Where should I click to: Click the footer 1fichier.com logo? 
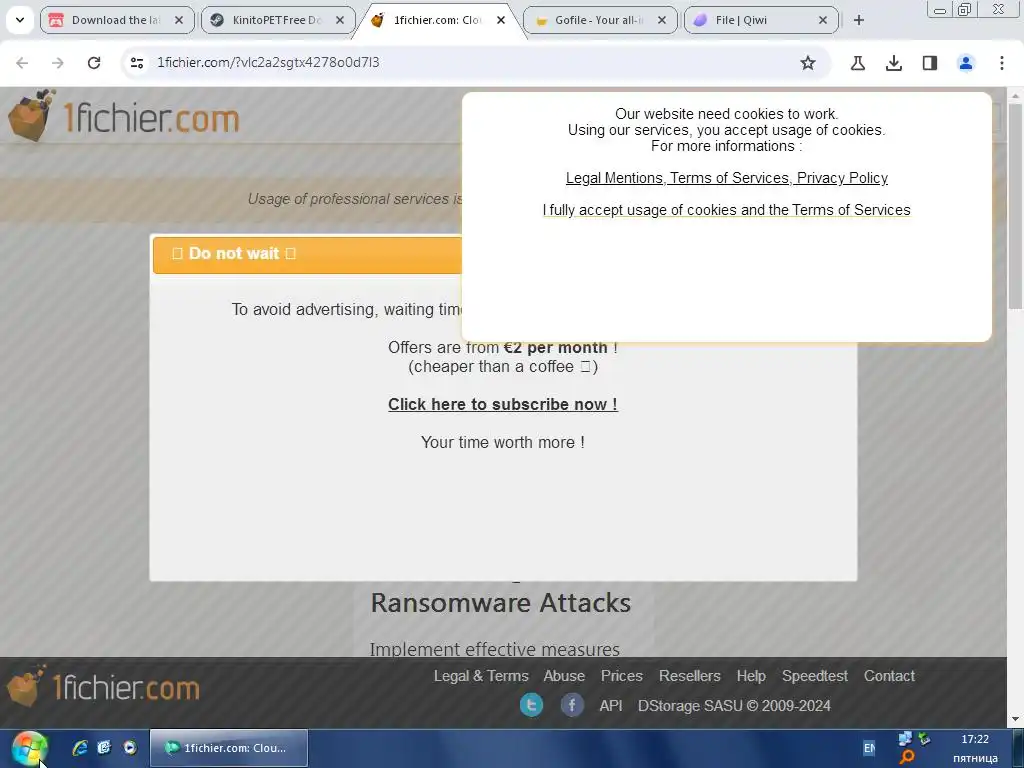point(103,687)
